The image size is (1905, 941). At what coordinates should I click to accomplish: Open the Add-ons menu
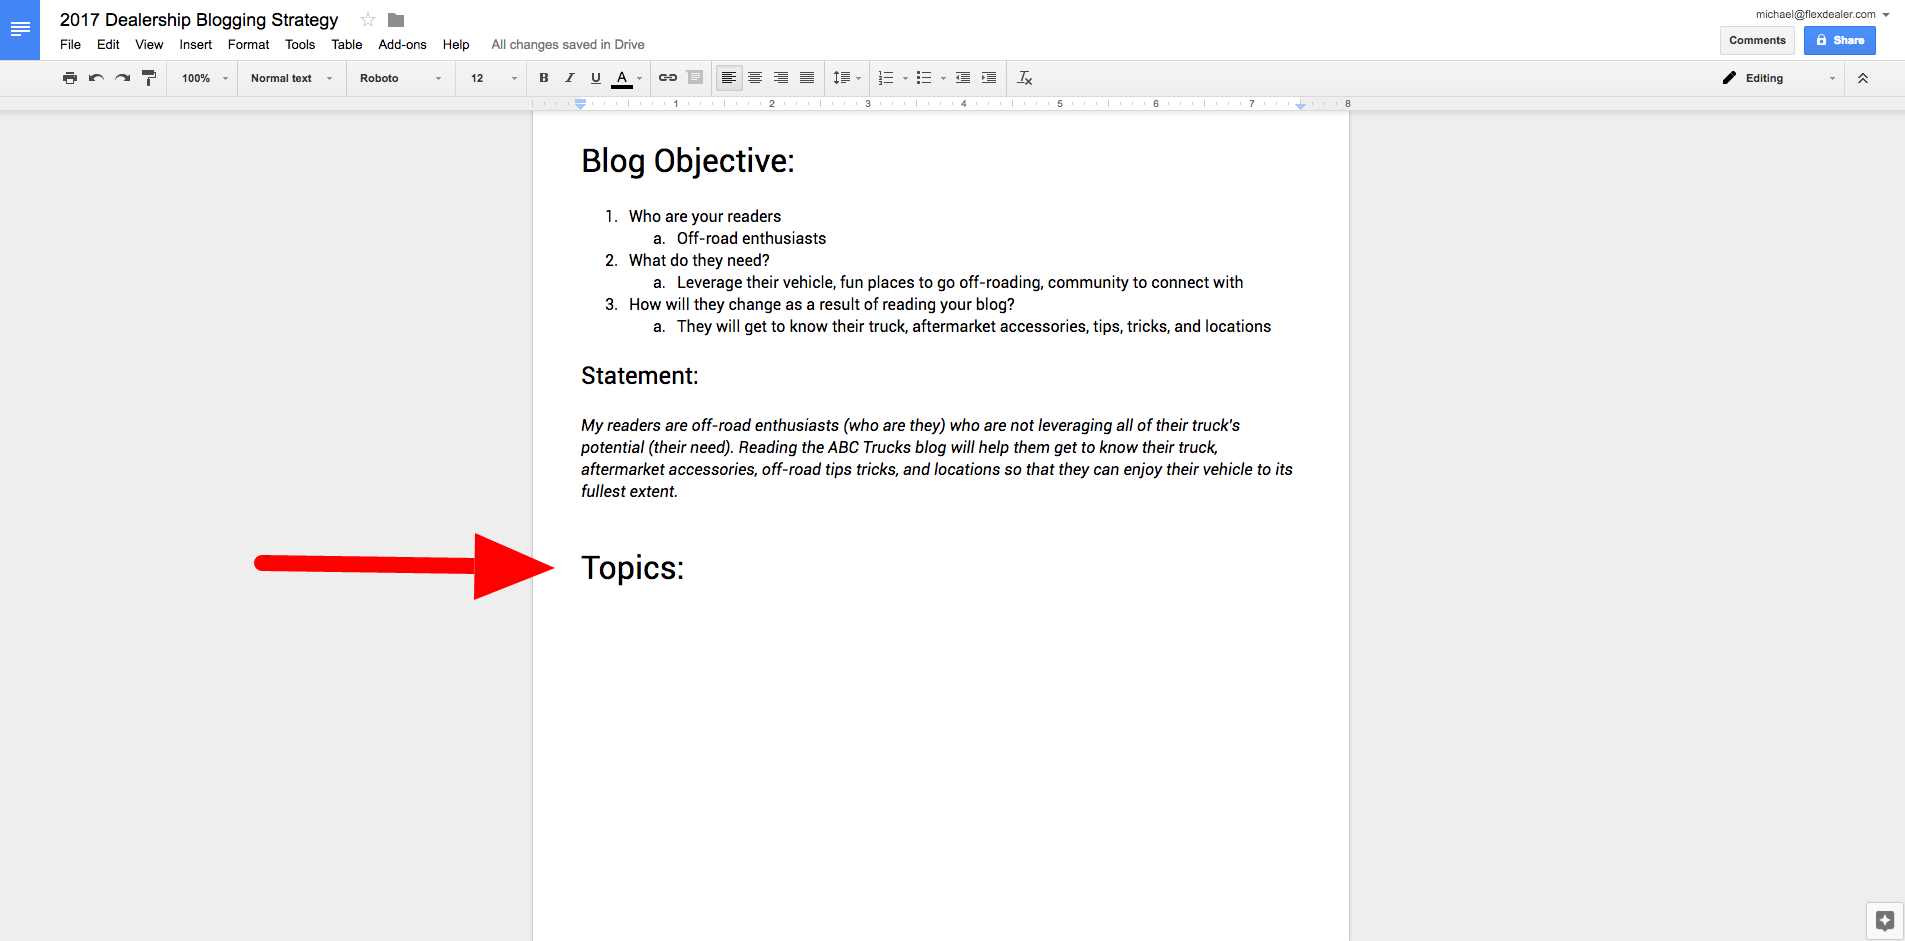pos(402,45)
